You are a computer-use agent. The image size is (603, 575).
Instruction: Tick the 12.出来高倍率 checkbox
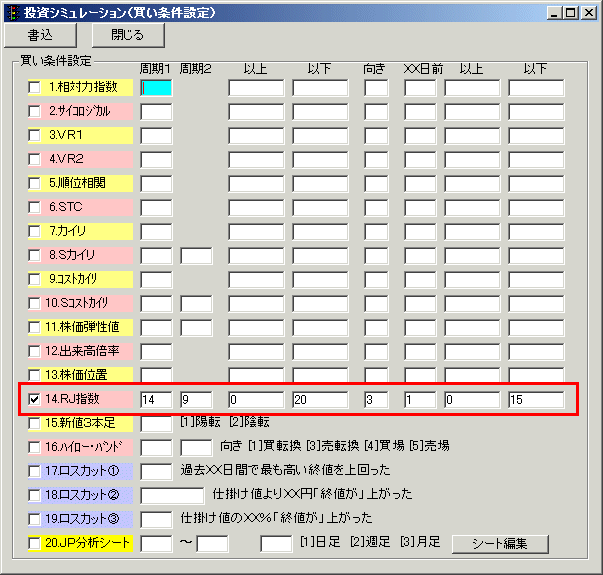tap(34, 351)
